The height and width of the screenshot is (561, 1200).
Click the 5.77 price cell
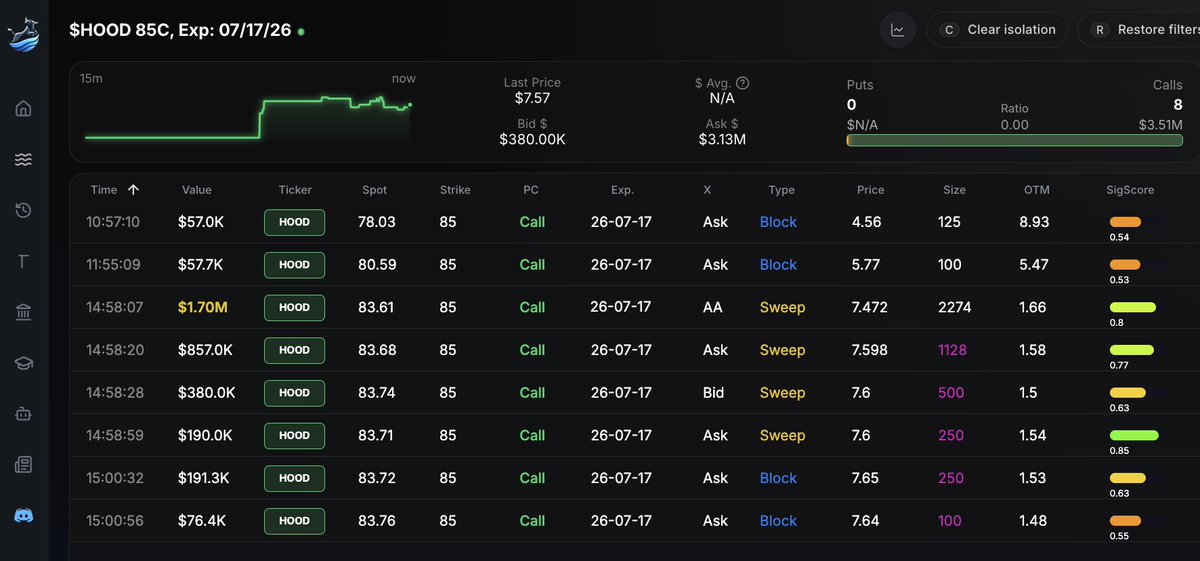coord(866,265)
